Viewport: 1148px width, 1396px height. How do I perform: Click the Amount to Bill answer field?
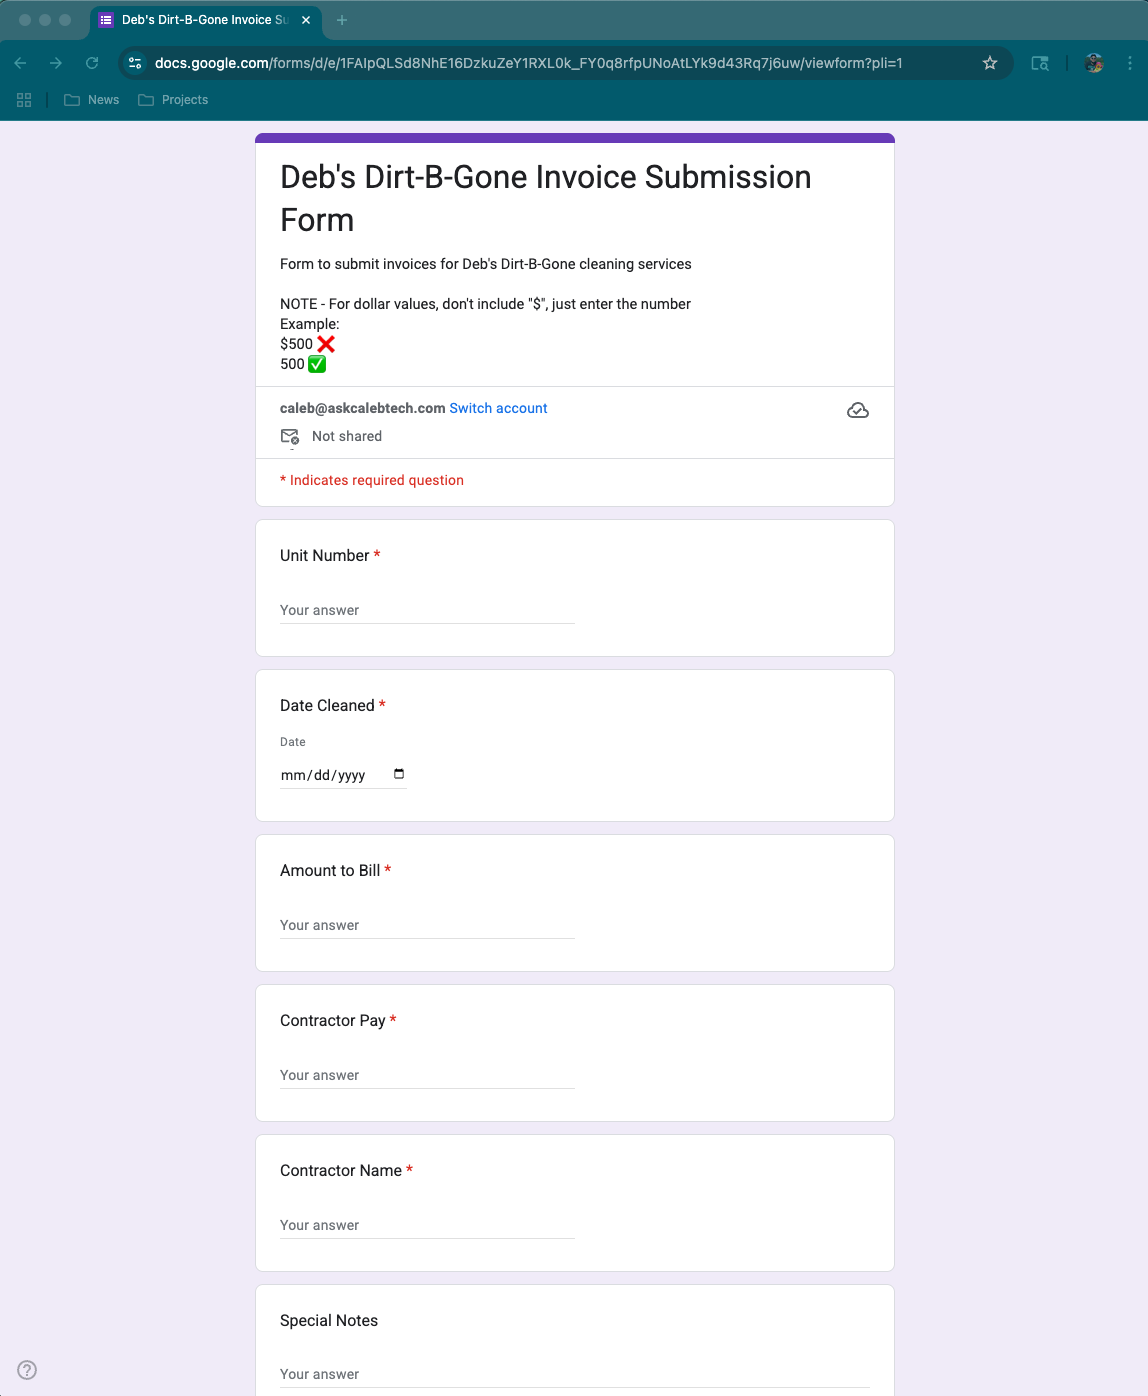point(427,925)
